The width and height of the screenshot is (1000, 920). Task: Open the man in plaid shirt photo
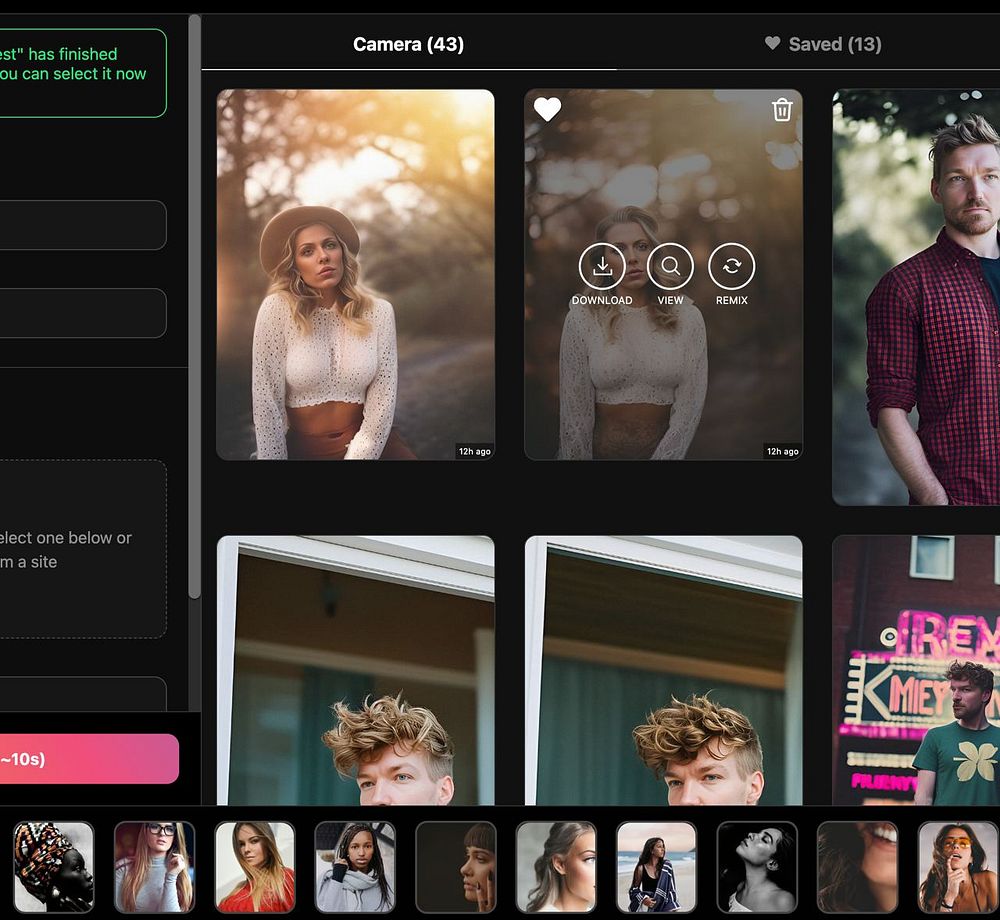[x=916, y=297]
